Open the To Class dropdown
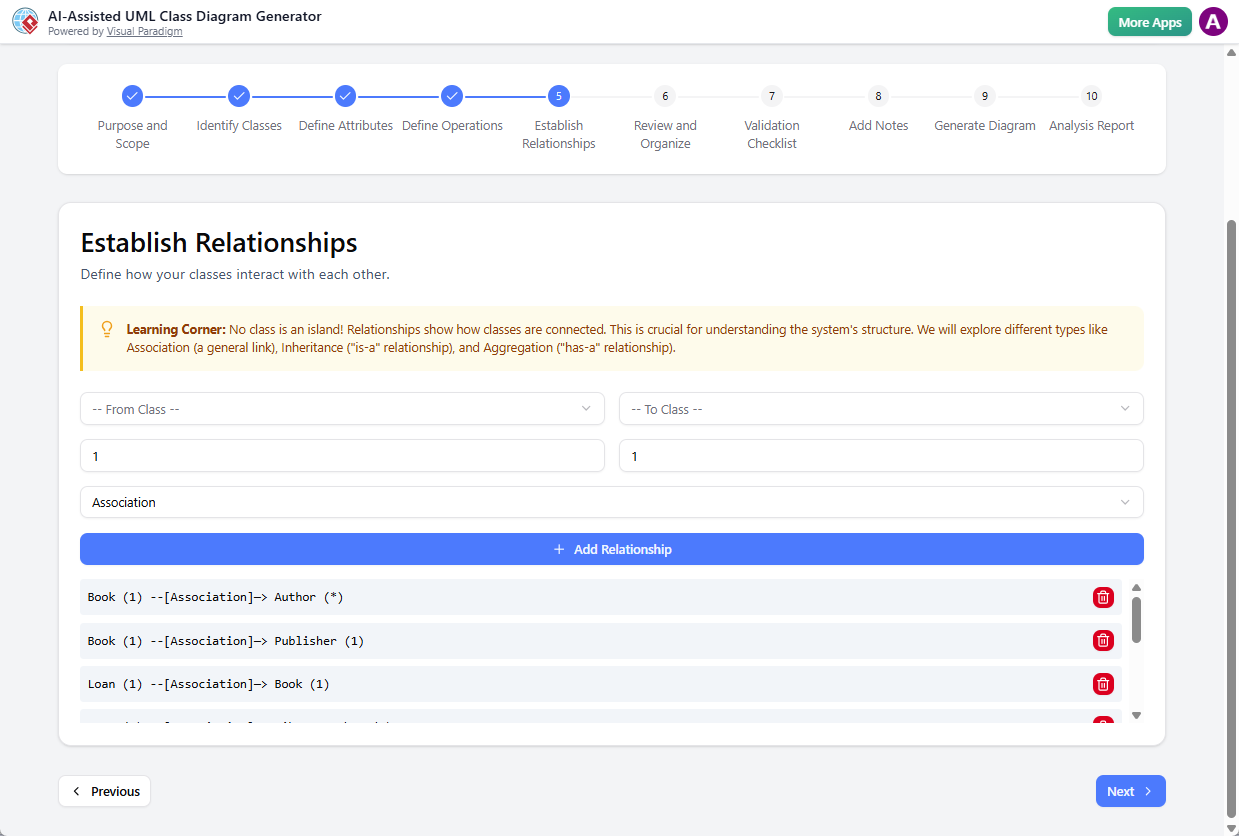Image resolution: width=1239 pixels, height=836 pixels. 881,409
